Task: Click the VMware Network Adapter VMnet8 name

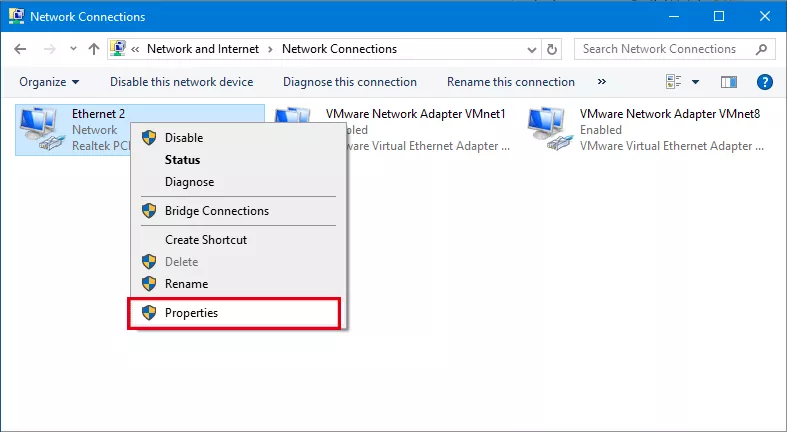Action: (670, 114)
